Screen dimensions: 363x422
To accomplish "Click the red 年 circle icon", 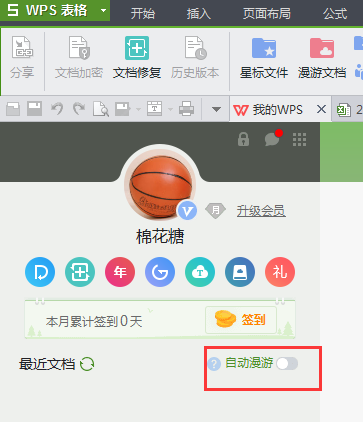I will click(x=120, y=272).
